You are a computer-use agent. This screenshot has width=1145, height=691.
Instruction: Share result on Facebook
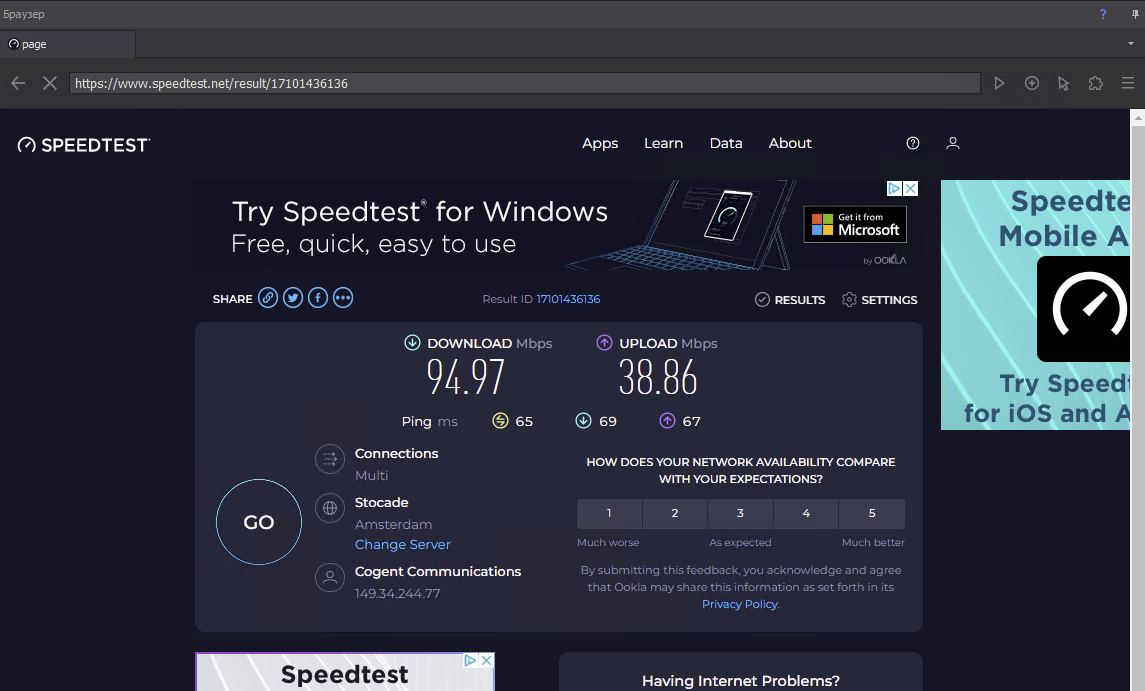tap(318, 298)
